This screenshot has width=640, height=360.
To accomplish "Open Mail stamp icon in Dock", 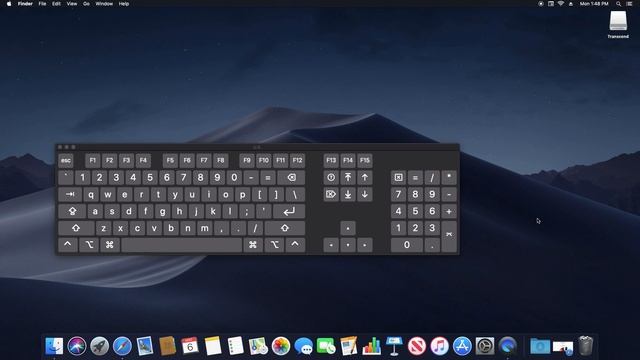I will point(145,346).
